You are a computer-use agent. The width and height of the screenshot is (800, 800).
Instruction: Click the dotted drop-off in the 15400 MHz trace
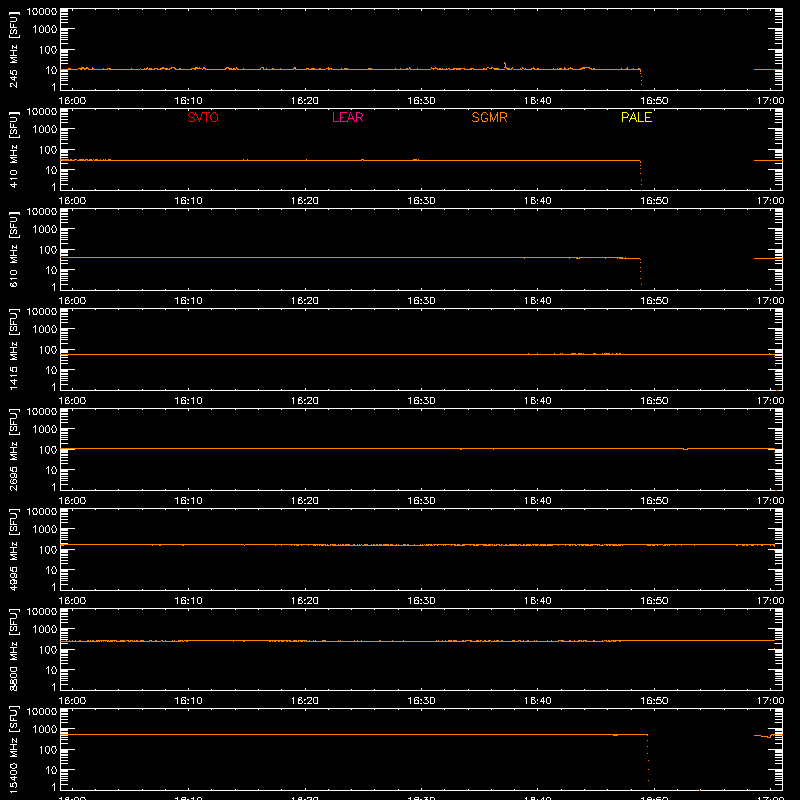648,758
